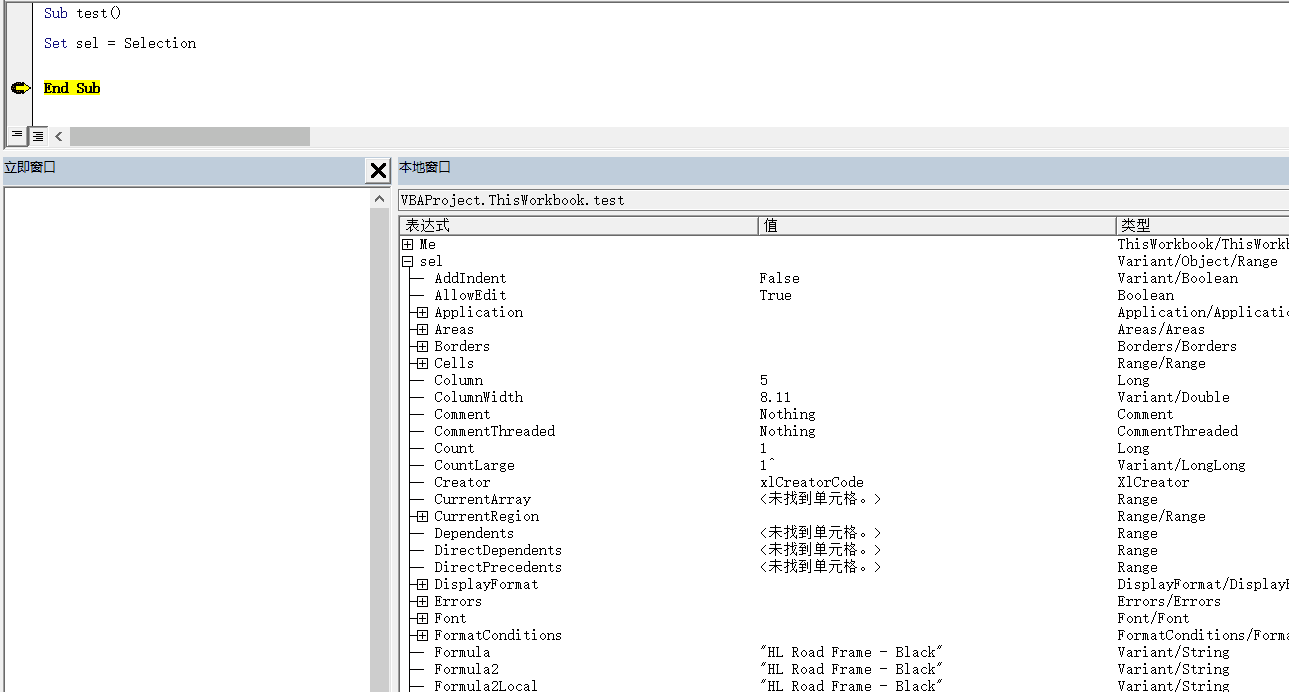1289x692 pixels.
Task: Expand the Me node in locals
Action: pos(407,244)
